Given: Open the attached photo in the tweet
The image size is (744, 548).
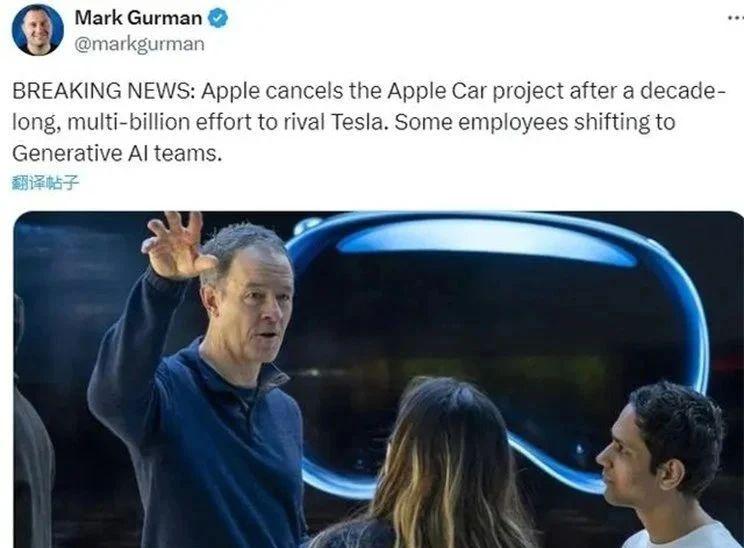Looking at the screenshot, I should [x=378, y=380].
